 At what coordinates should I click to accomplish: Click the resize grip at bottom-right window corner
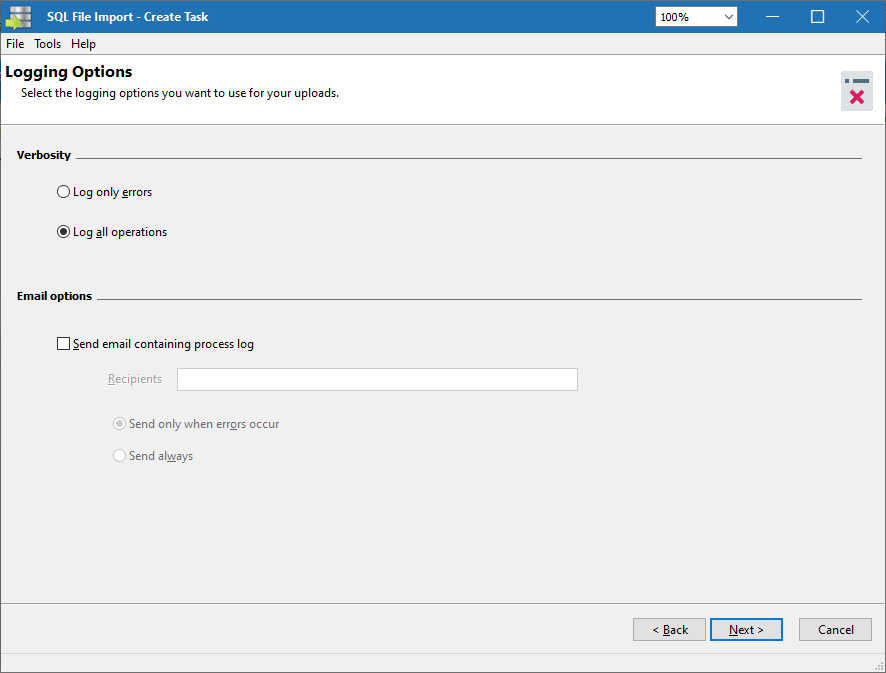pyautogui.click(x=877, y=664)
